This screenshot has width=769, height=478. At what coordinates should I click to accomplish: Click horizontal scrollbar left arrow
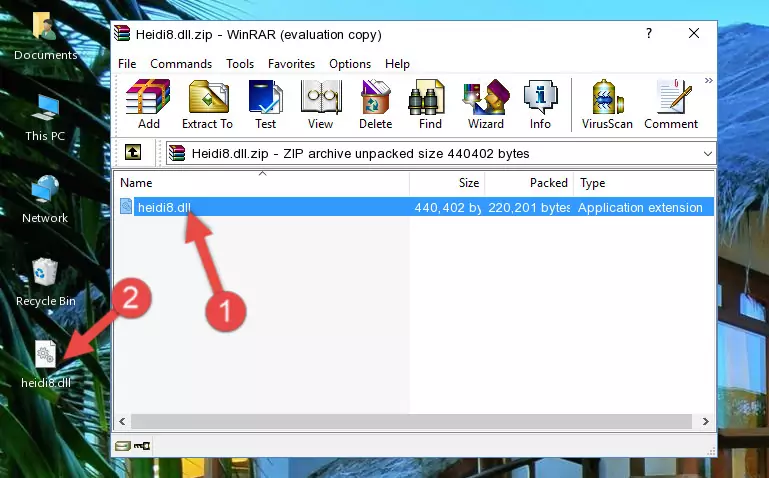(122, 422)
